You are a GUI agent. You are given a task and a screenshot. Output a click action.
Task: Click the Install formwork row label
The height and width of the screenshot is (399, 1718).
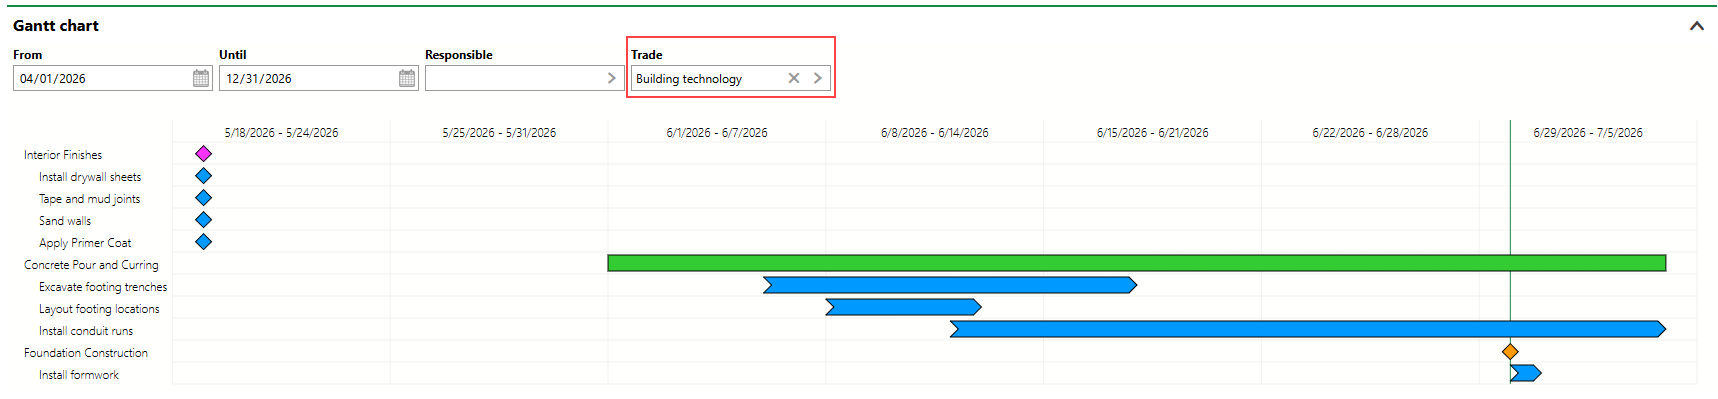[x=79, y=375]
